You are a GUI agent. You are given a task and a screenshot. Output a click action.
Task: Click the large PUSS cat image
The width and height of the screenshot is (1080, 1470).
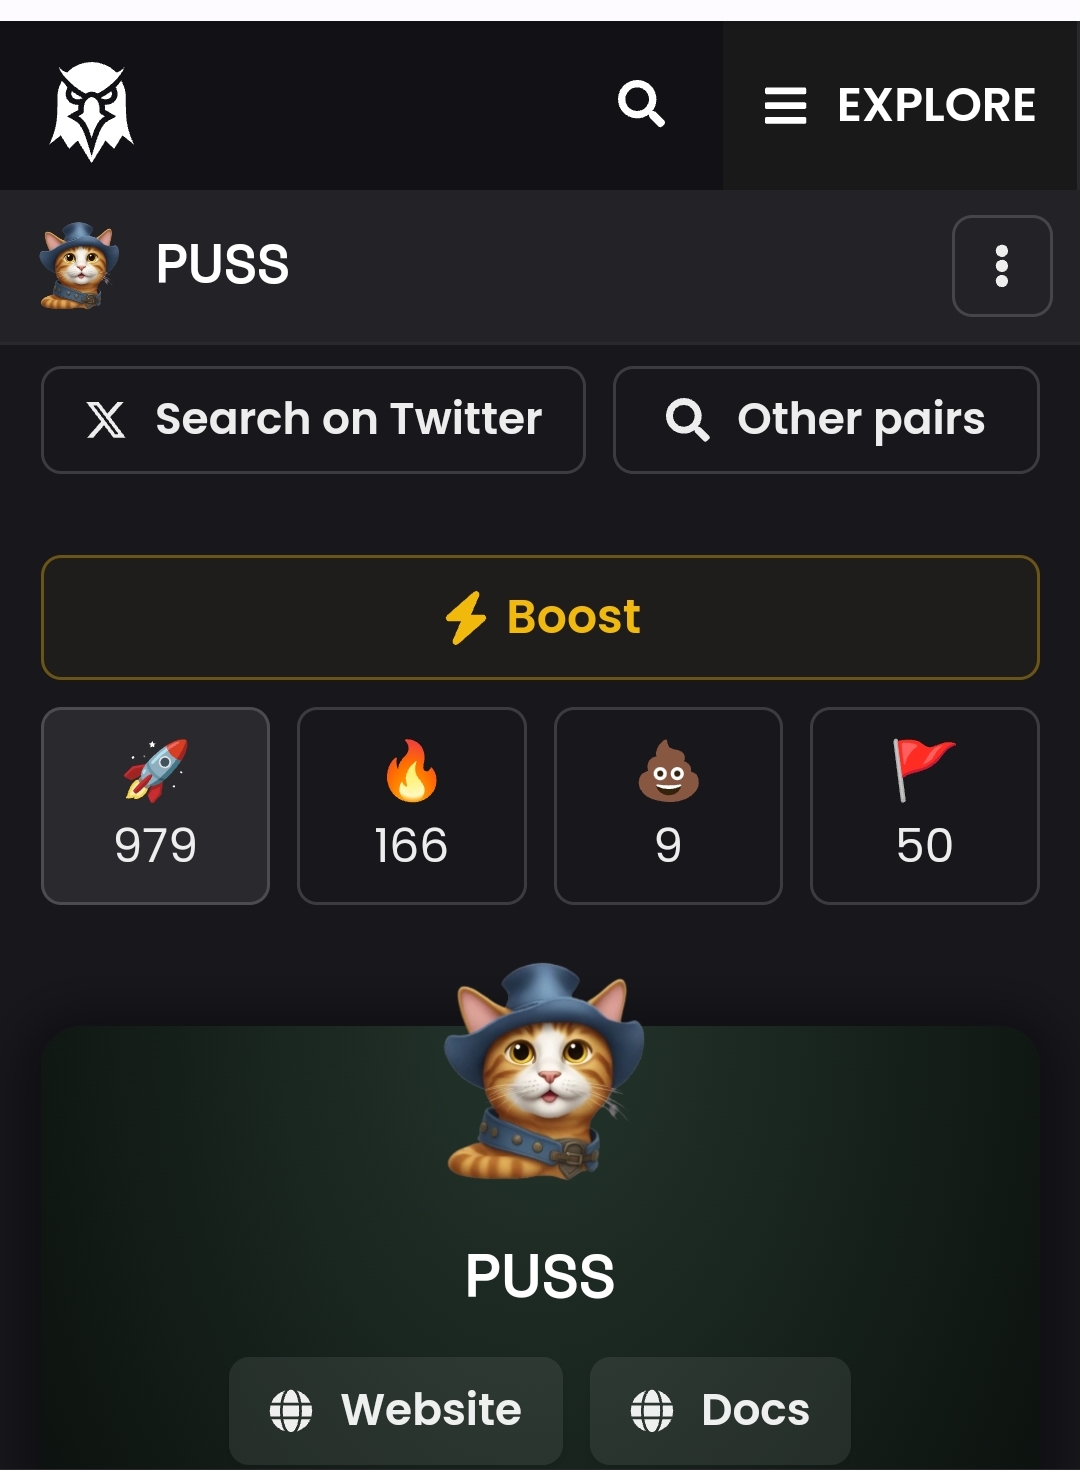(542, 1072)
